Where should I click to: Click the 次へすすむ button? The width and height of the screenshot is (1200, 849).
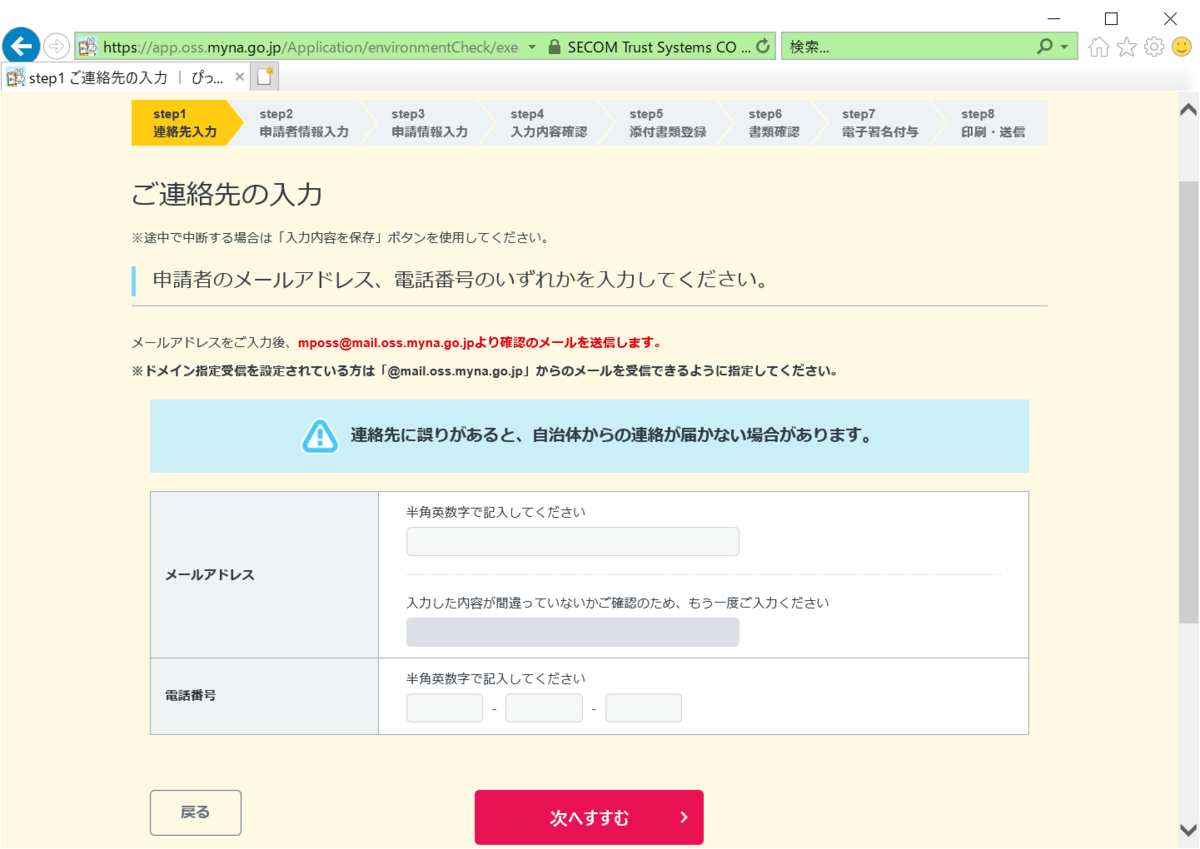click(589, 817)
